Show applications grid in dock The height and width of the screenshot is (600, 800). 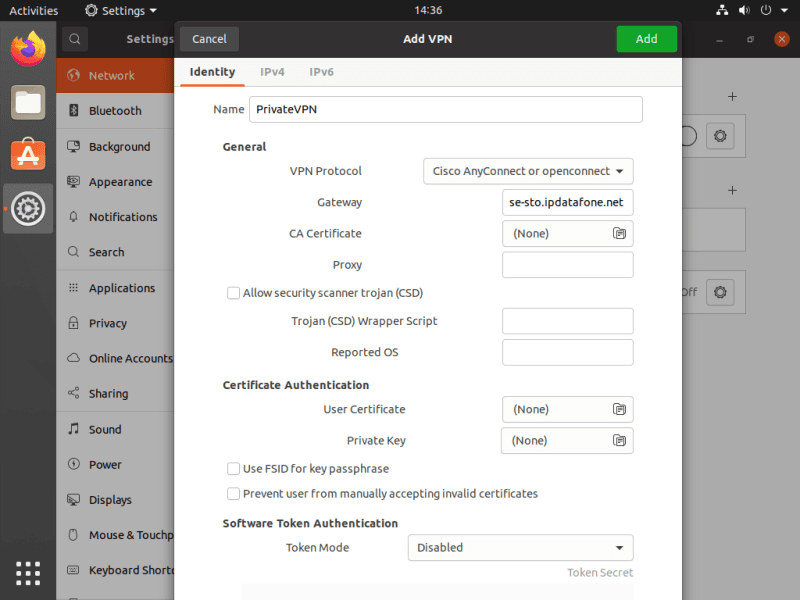[x=28, y=573]
